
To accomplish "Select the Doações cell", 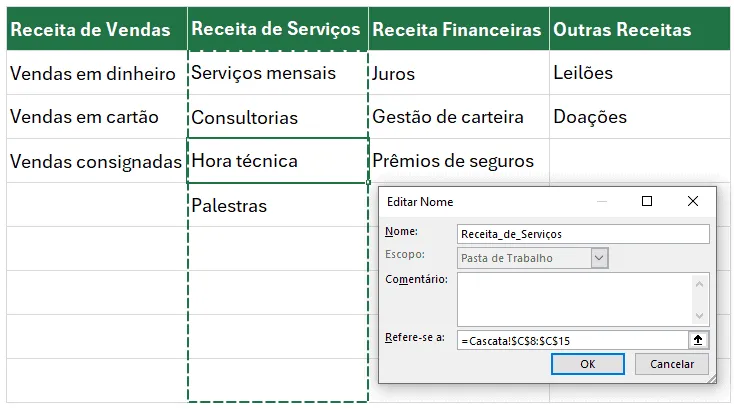I will [639, 117].
